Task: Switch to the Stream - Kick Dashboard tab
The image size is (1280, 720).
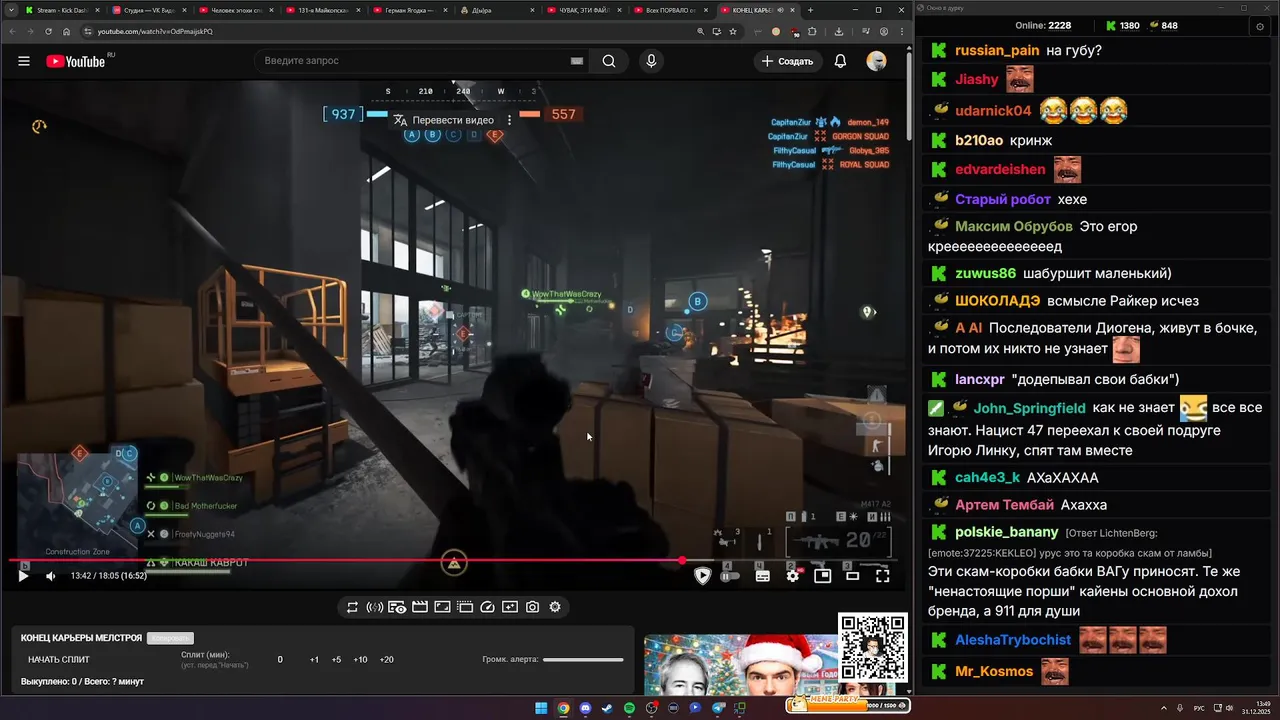Action: [61, 10]
